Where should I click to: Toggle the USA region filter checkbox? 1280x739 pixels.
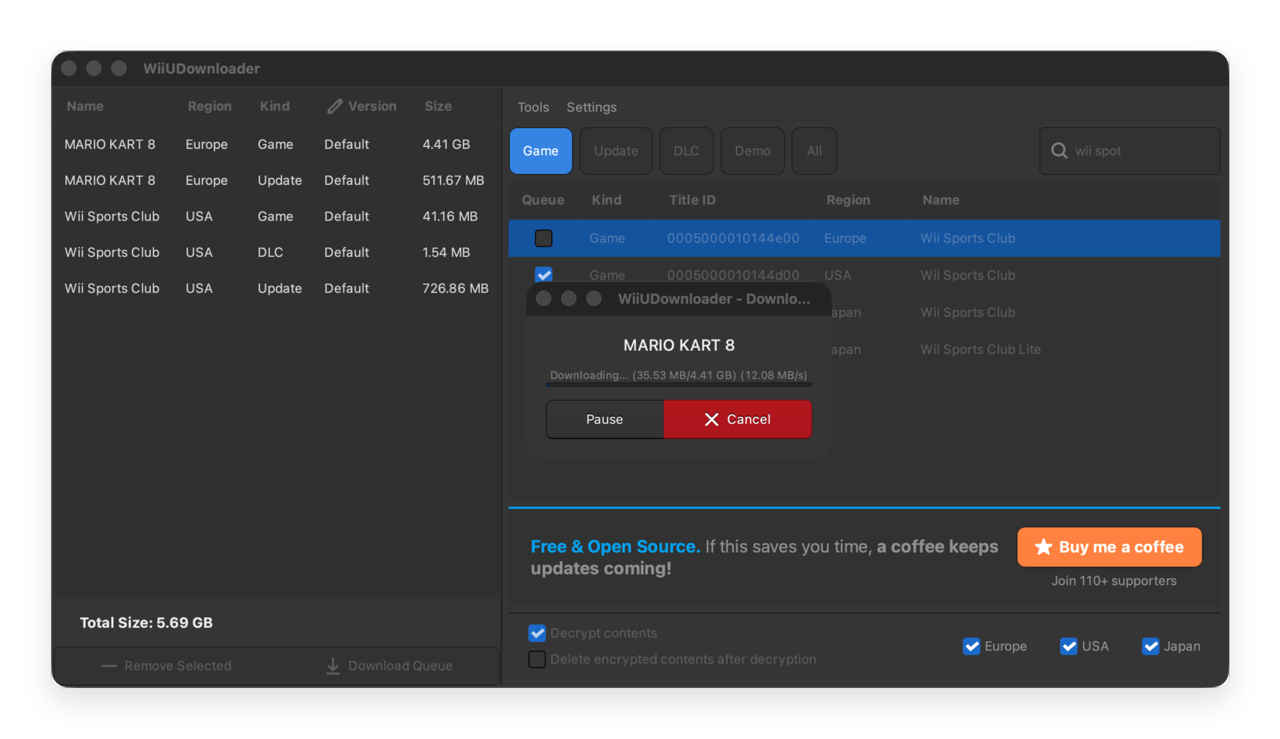click(x=1068, y=646)
